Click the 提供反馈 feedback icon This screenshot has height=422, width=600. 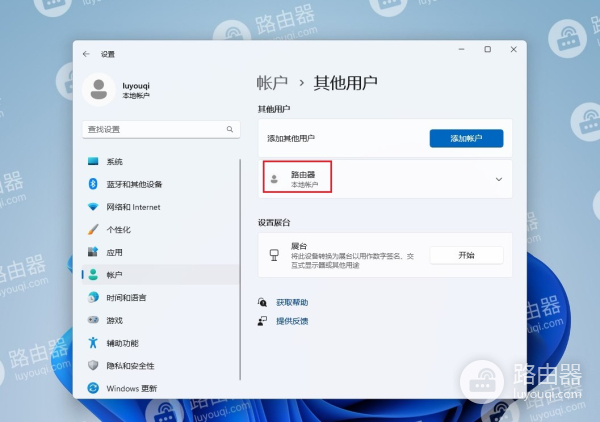262,321
